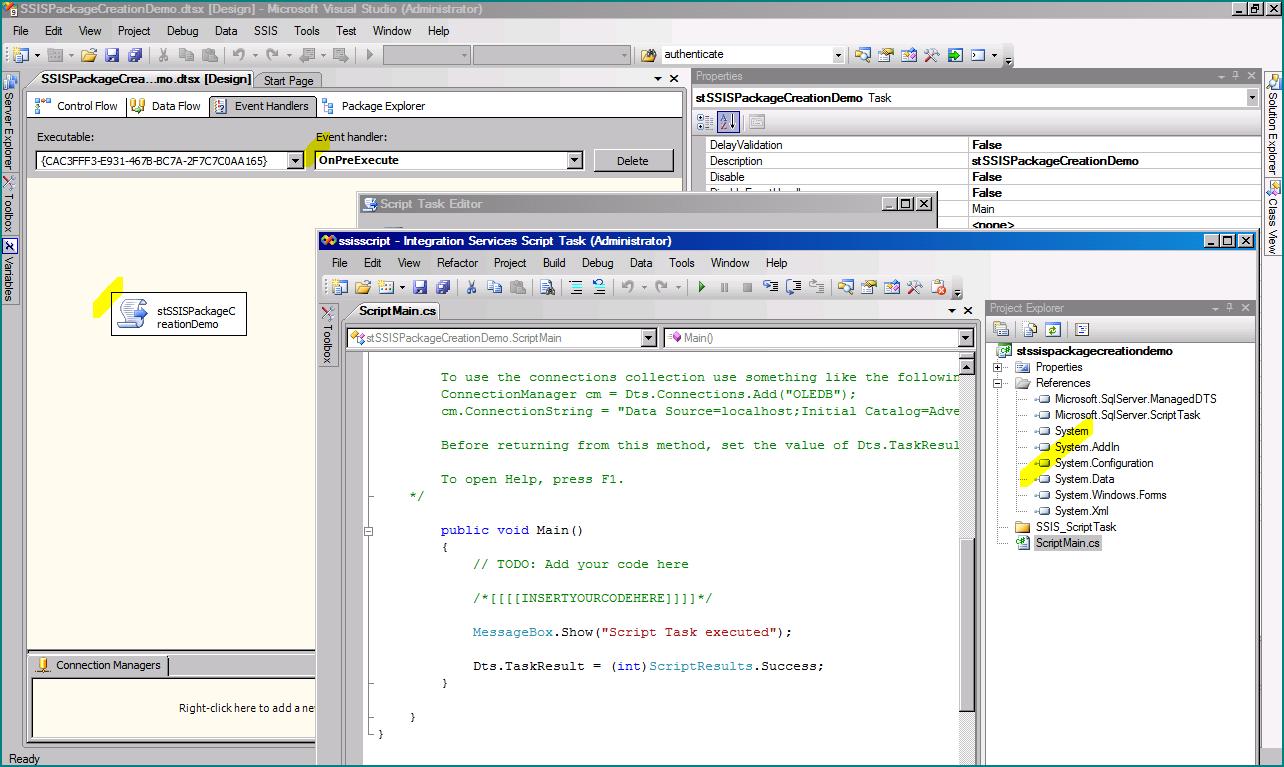Click Comment out selected lines icon
1284x767 pixels.
576,287
